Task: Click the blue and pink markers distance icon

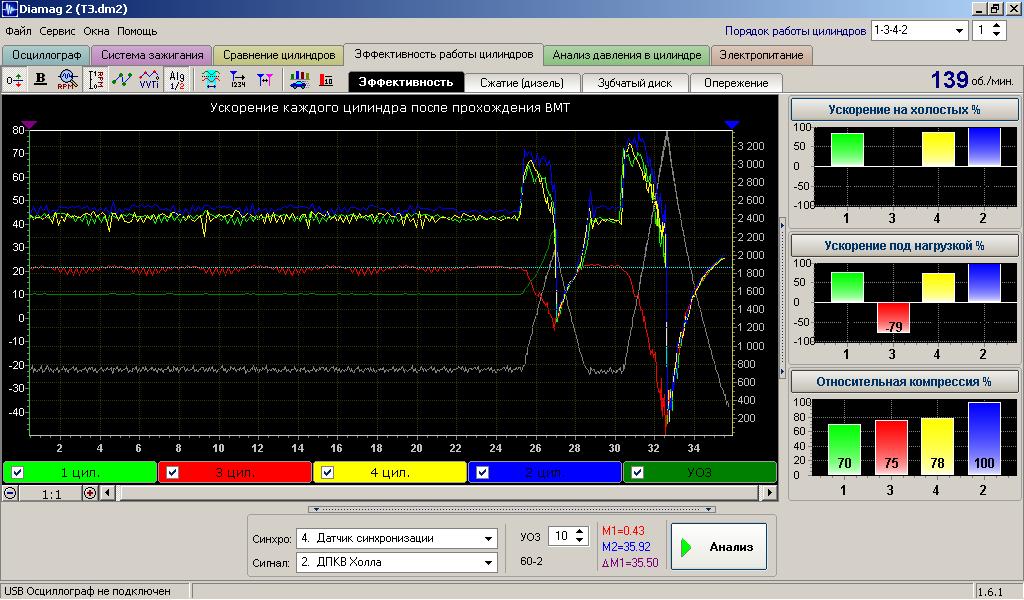Action: click(x=264, y=80)
